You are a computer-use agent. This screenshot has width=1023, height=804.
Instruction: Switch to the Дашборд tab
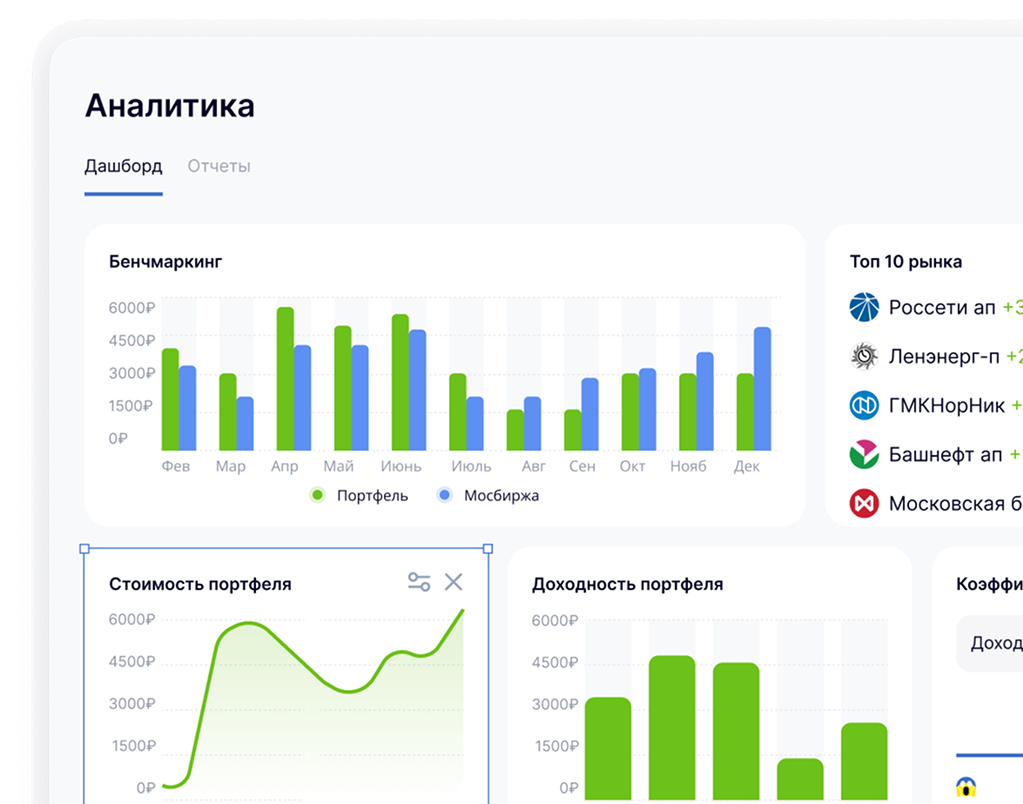click(123, 166)
